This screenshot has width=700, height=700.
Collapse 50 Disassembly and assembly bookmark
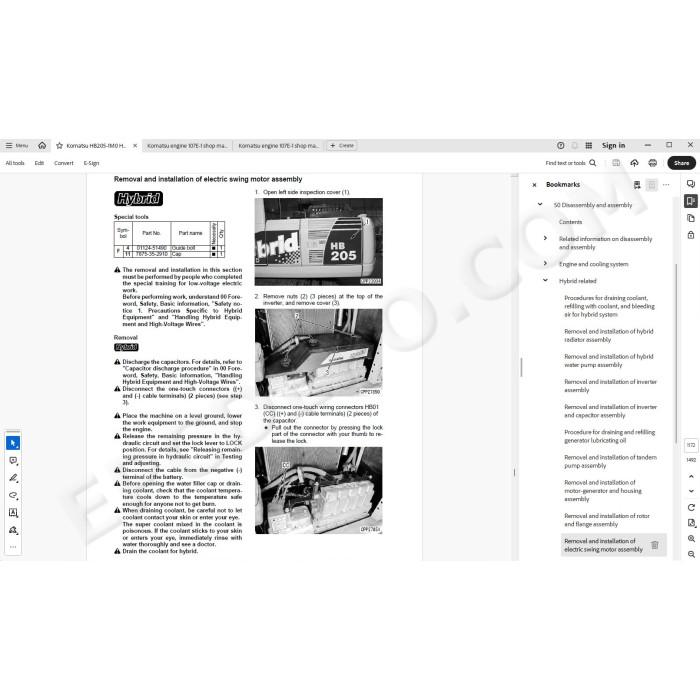[540, 204]
